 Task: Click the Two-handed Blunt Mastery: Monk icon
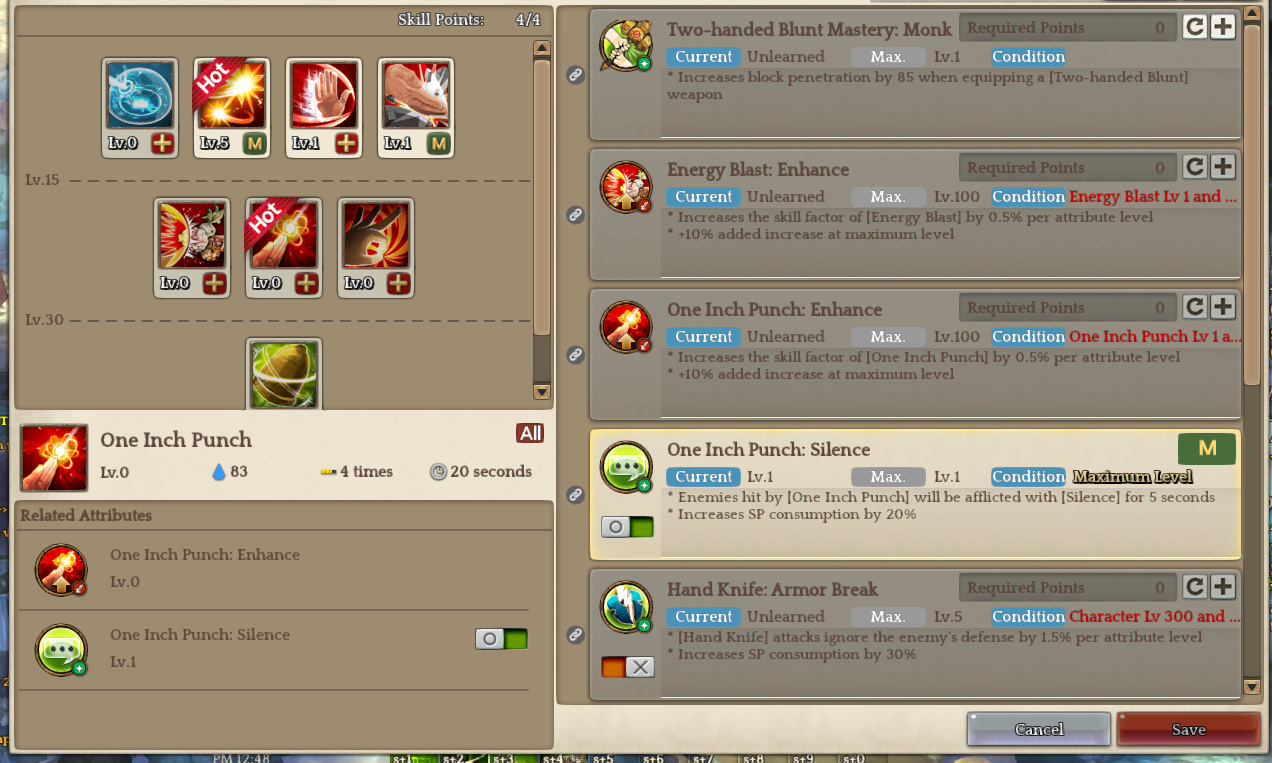pyautogui.click(x=626, y=46)
